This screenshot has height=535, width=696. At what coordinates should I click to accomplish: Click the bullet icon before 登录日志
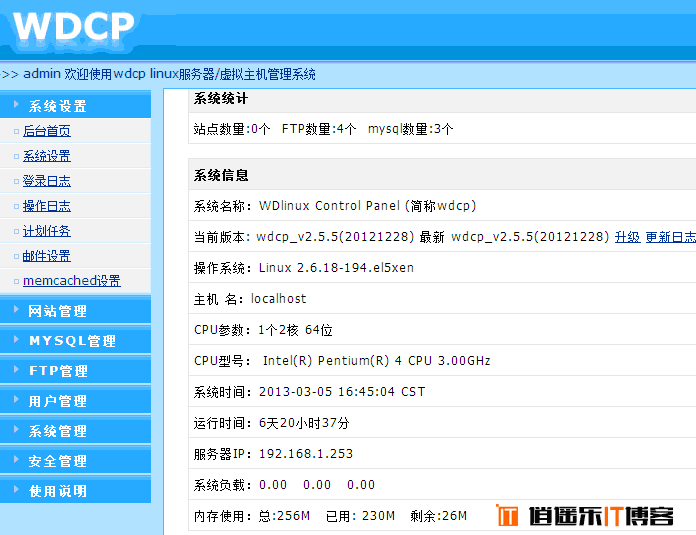(x=16, y=181)
